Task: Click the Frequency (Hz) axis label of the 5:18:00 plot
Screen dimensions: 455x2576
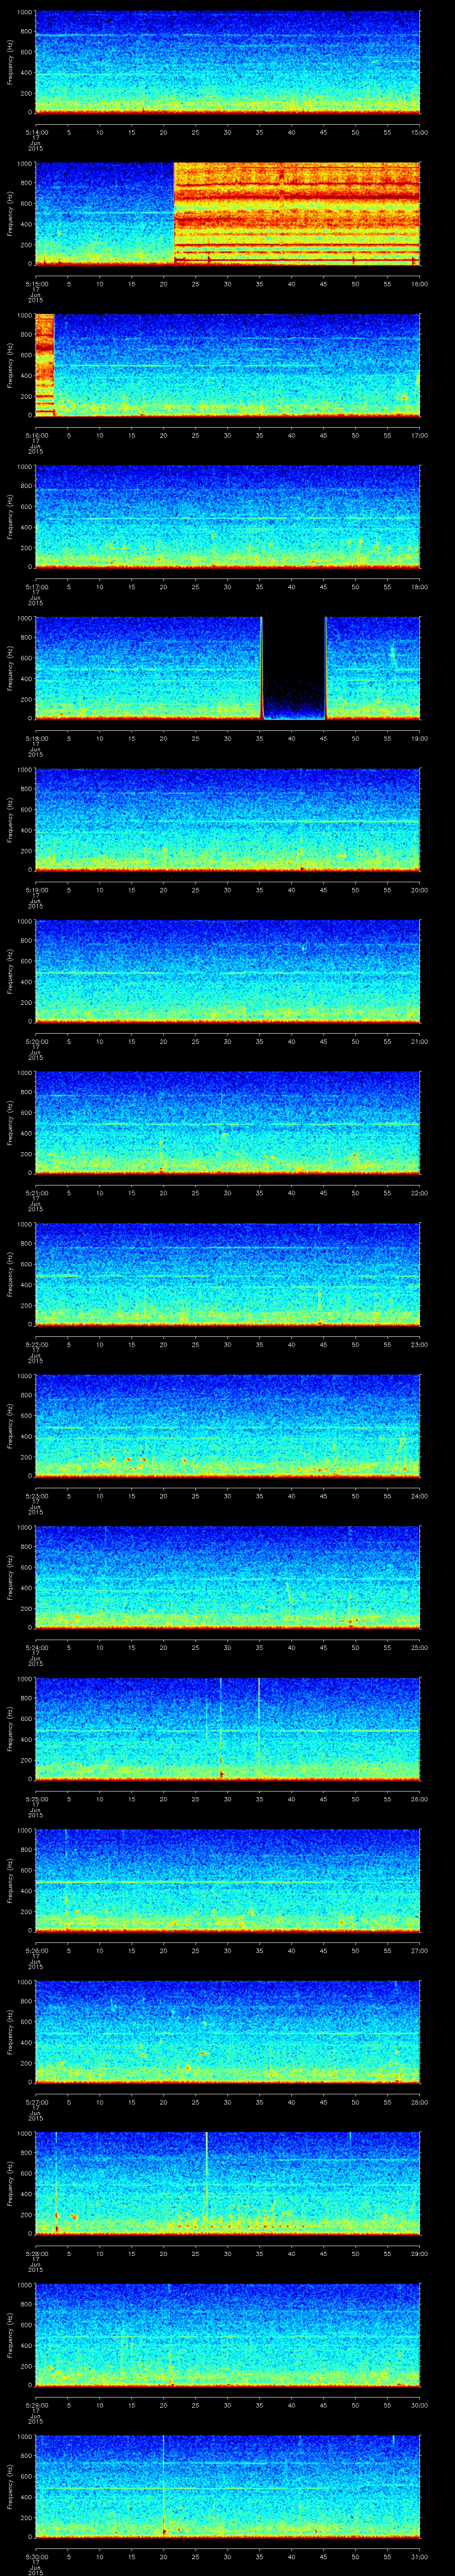Action: 10,668
